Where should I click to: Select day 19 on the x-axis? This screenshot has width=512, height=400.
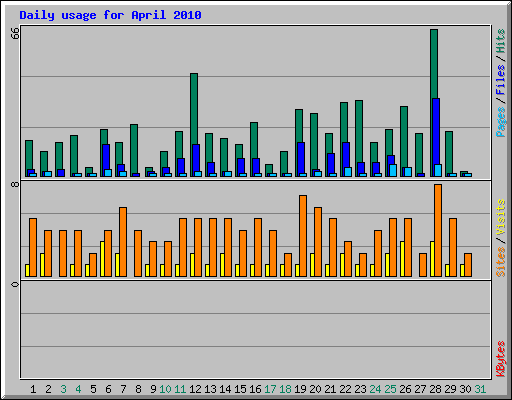pos(300,389)
